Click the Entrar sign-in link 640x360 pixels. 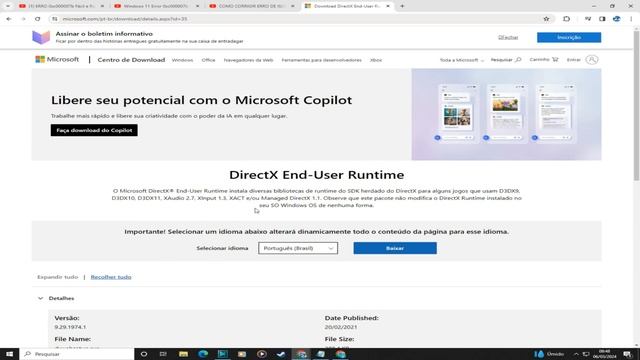573,60
